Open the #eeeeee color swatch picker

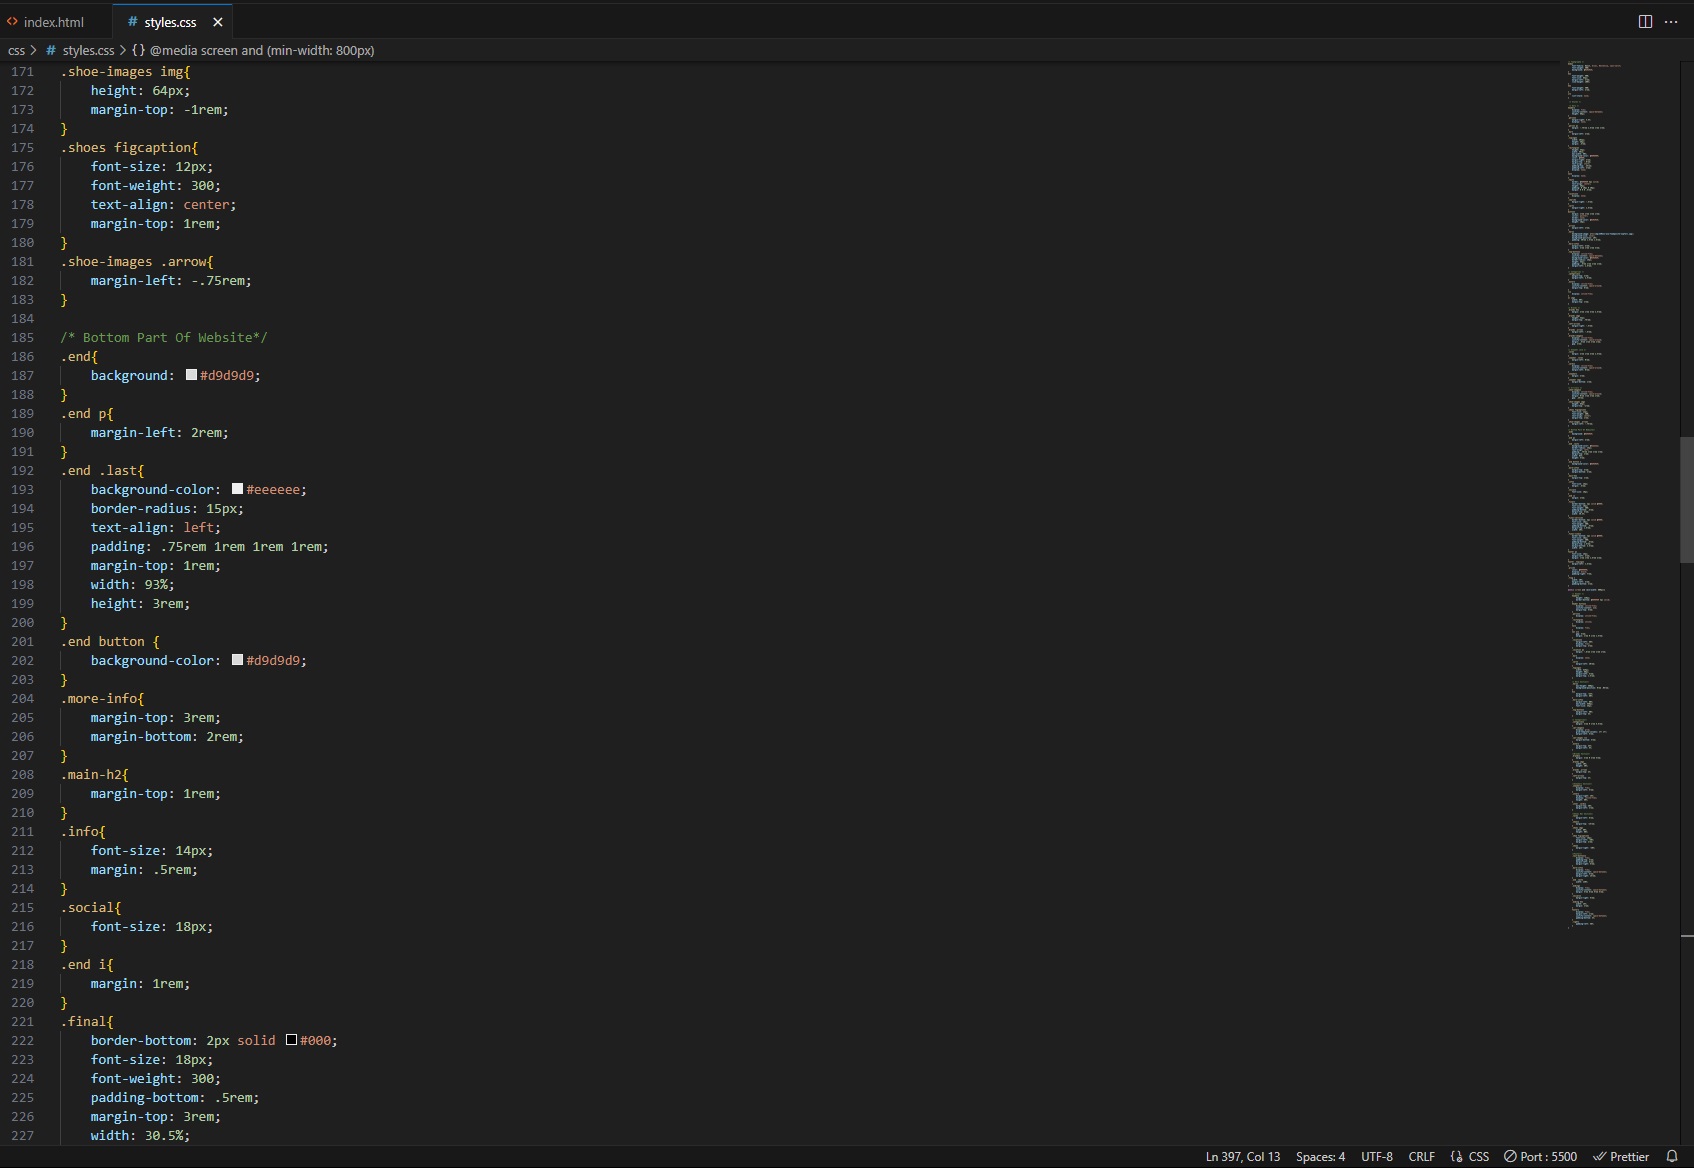tap(238, 489)
